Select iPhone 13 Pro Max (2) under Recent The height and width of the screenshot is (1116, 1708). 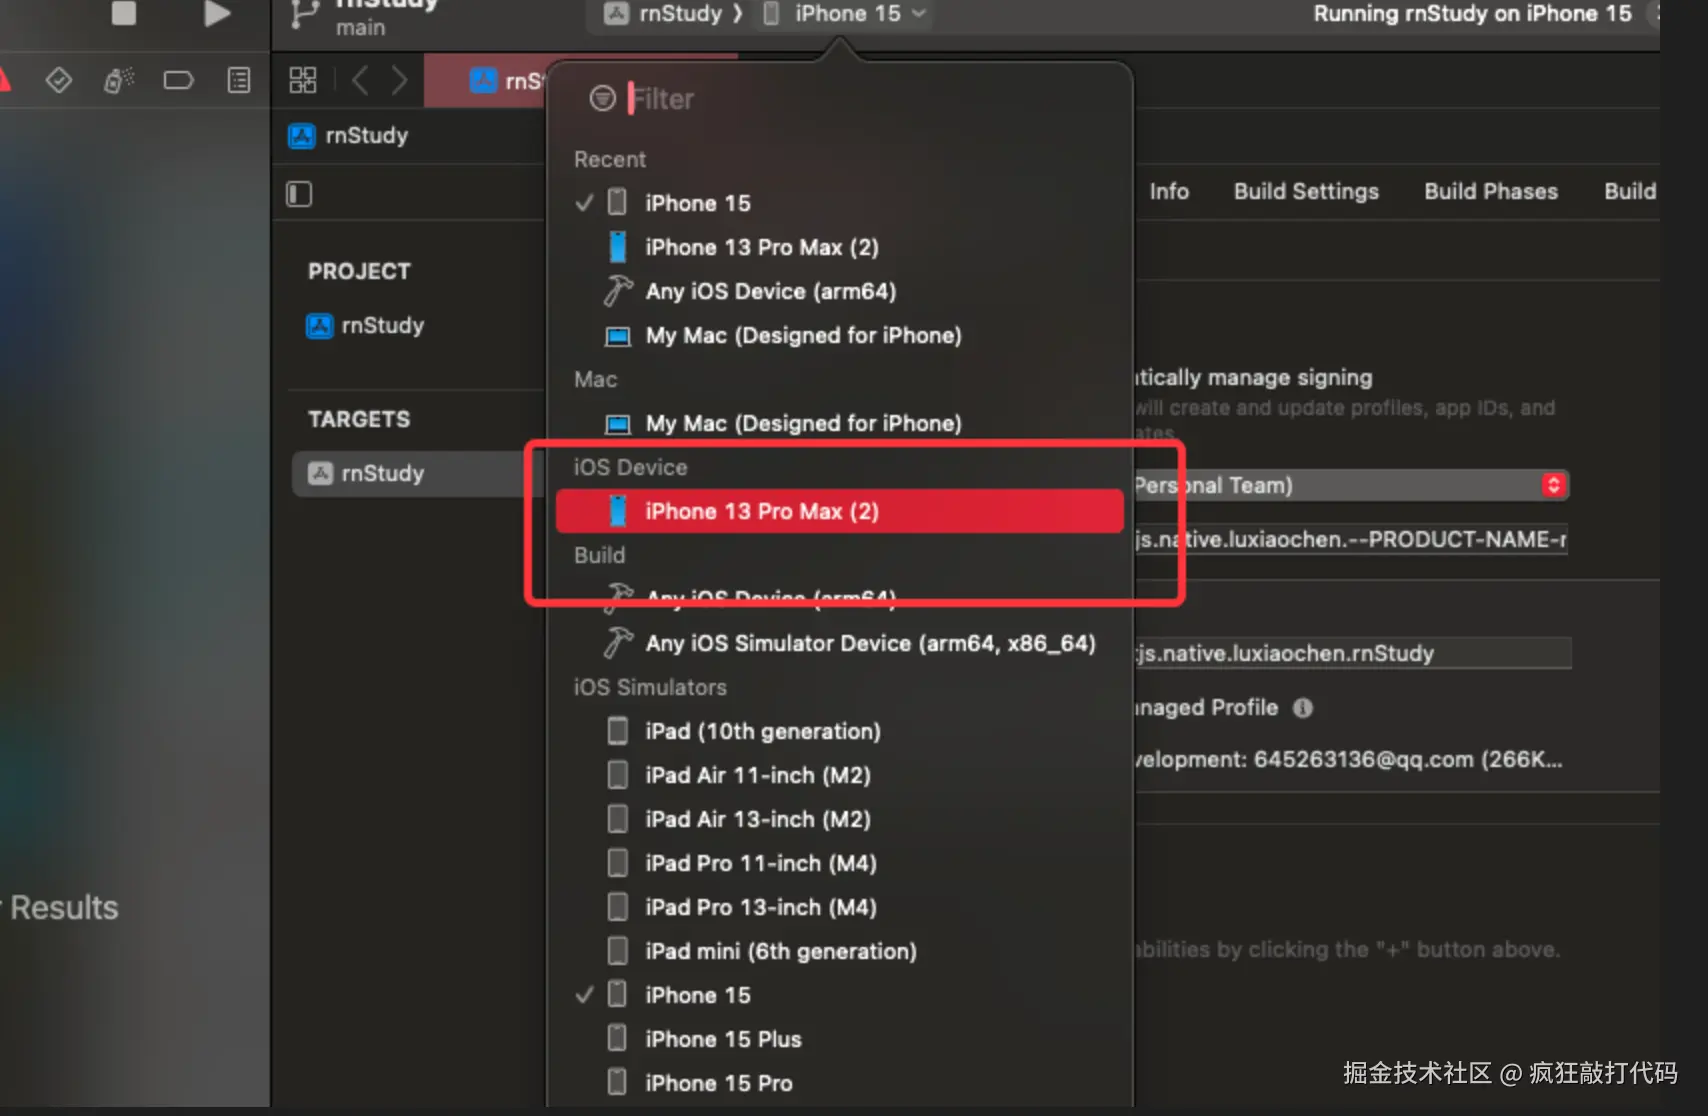tap(840, 247)
